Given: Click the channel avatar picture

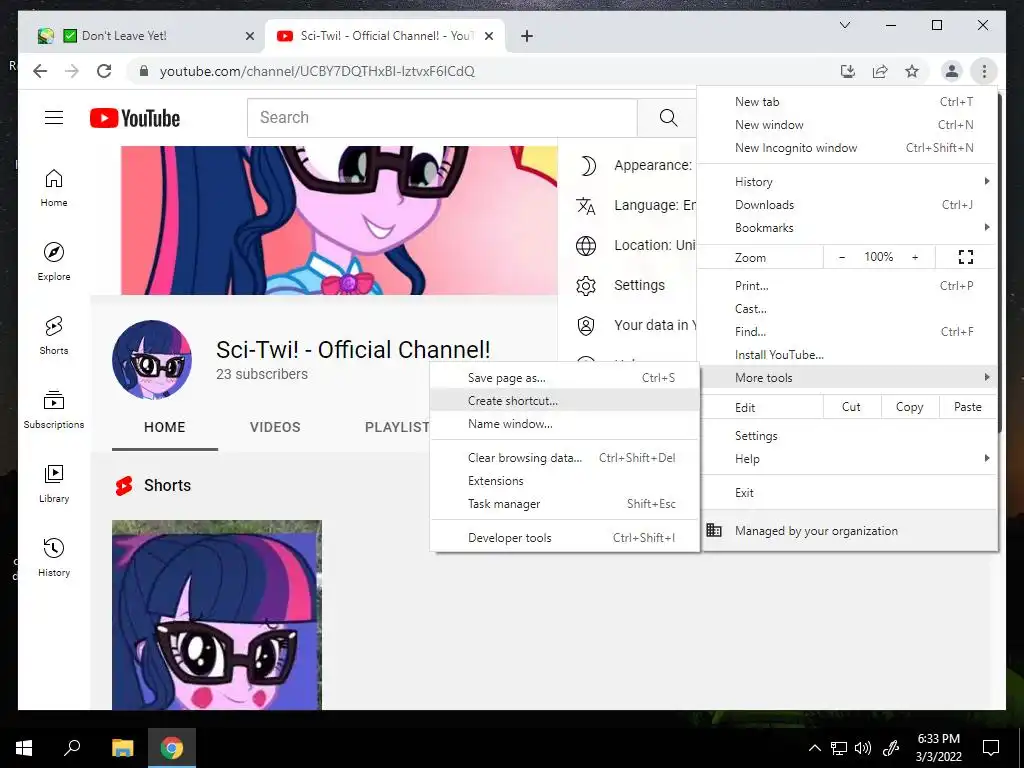Looking at the screenshot, I should click(152, 360).
